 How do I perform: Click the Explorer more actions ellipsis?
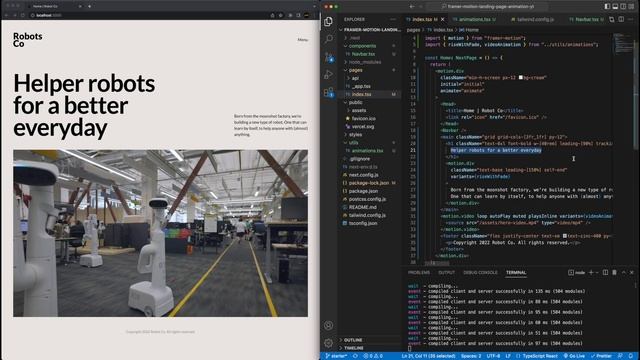(393, 19)
